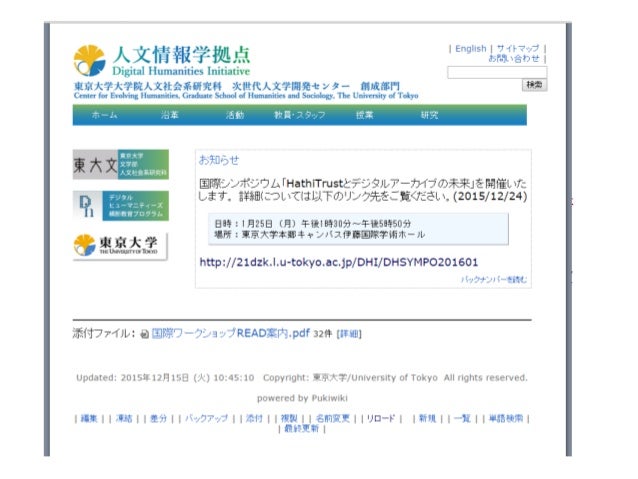This screenshot has height=479, width=638.
Task: Click the 人文情報学拠点 site title
Action: tap(181, 55)
